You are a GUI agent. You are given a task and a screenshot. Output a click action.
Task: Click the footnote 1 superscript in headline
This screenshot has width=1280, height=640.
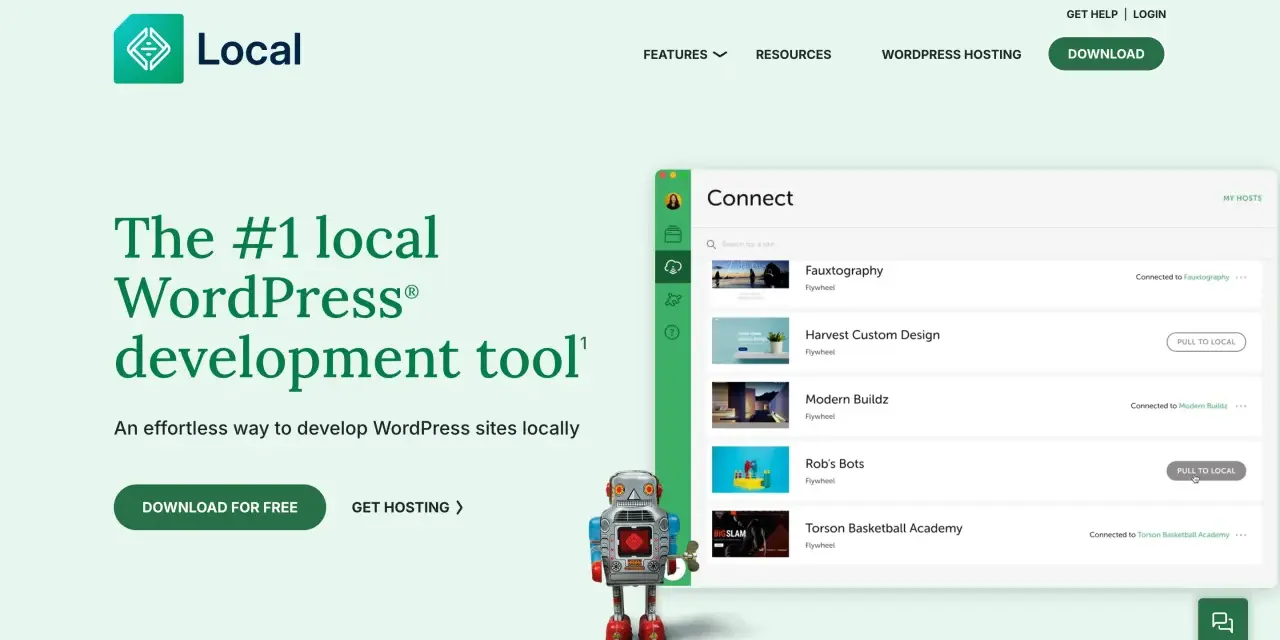[x=584, y=343]
